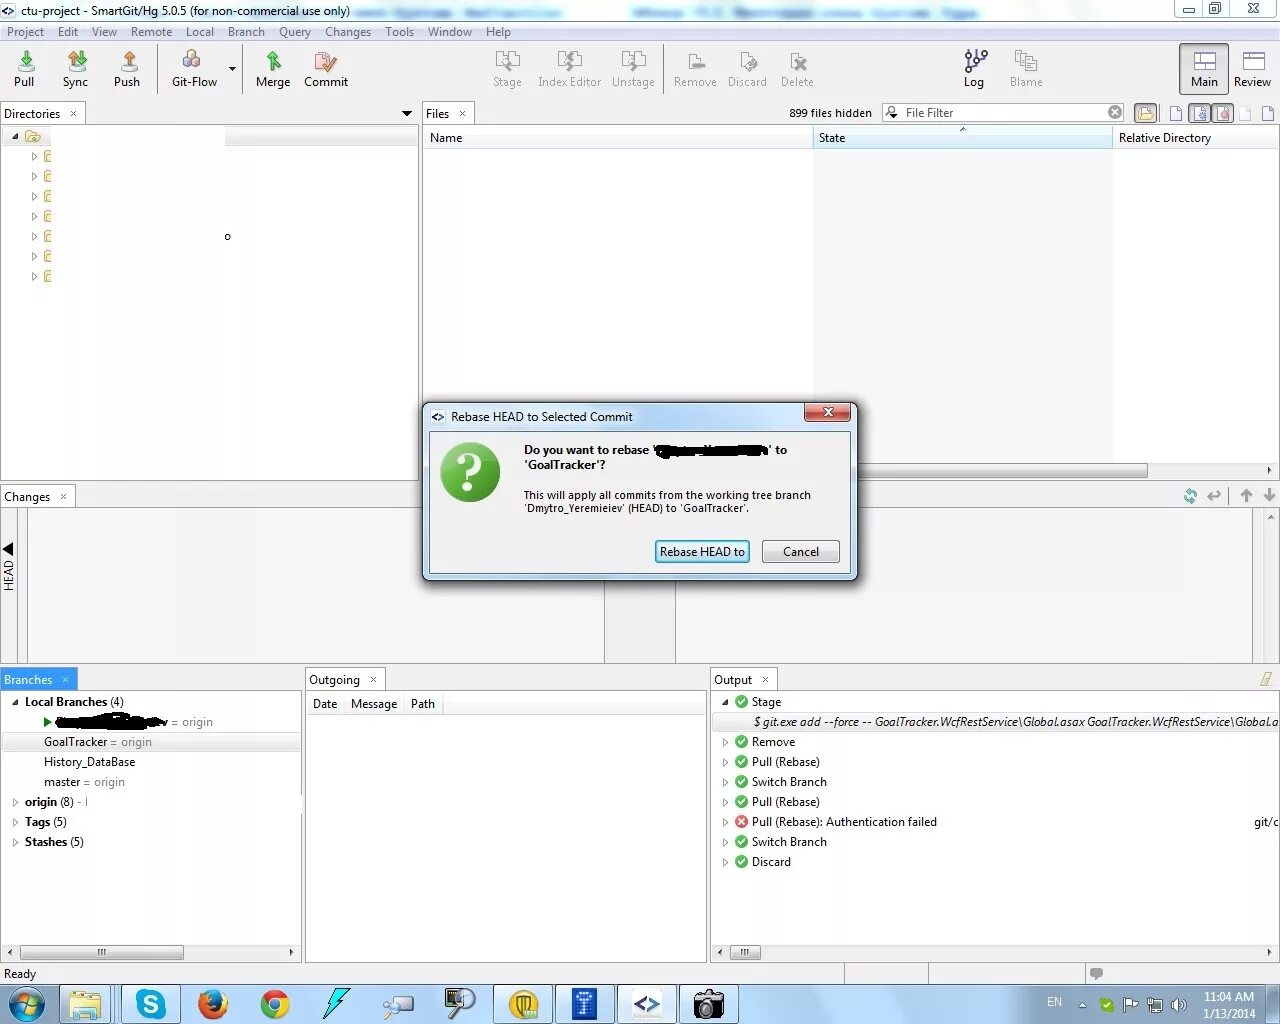The width and height of the screenshot is (1280, 1024).
Task: Click the Push toolbar icon
Action: tap(127, 69)
